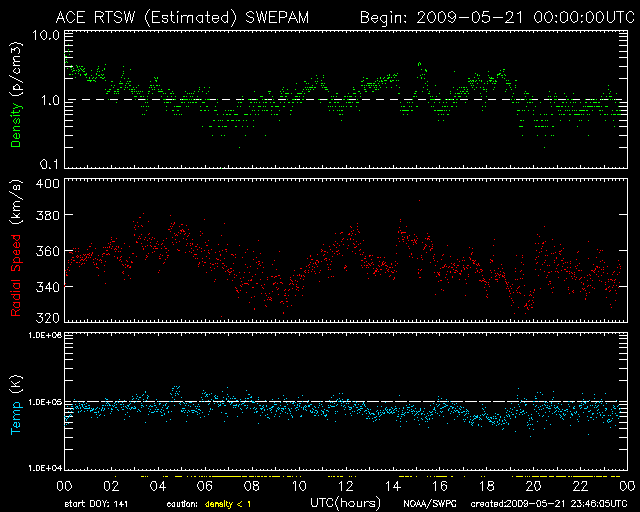Click the '0.1' density tick label

tap(49, 164)
